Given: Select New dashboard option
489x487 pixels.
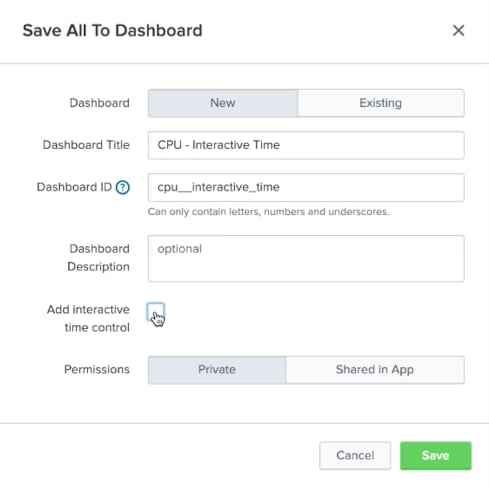Looking at the screenshot, I should click(x=223, y=103).
